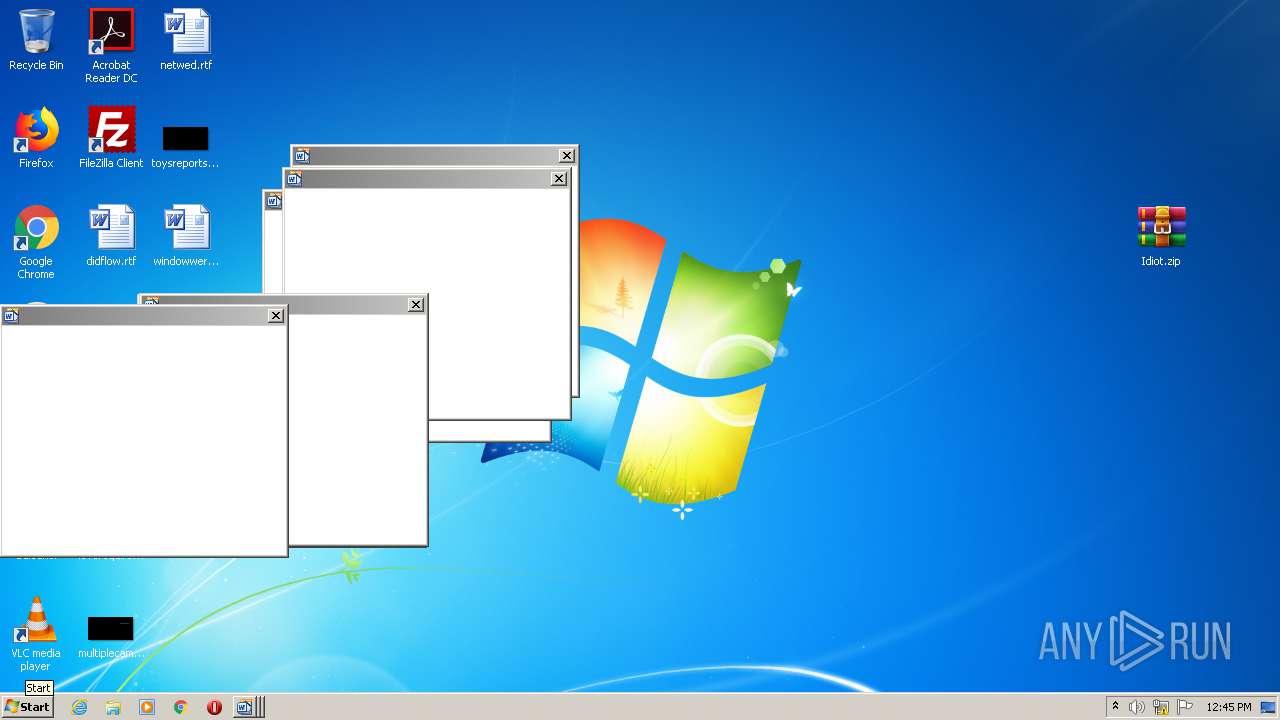This screenshot has height=720, width=1280.
Task: Launch FileZilla Client shortcut
Action: (111, 138)
